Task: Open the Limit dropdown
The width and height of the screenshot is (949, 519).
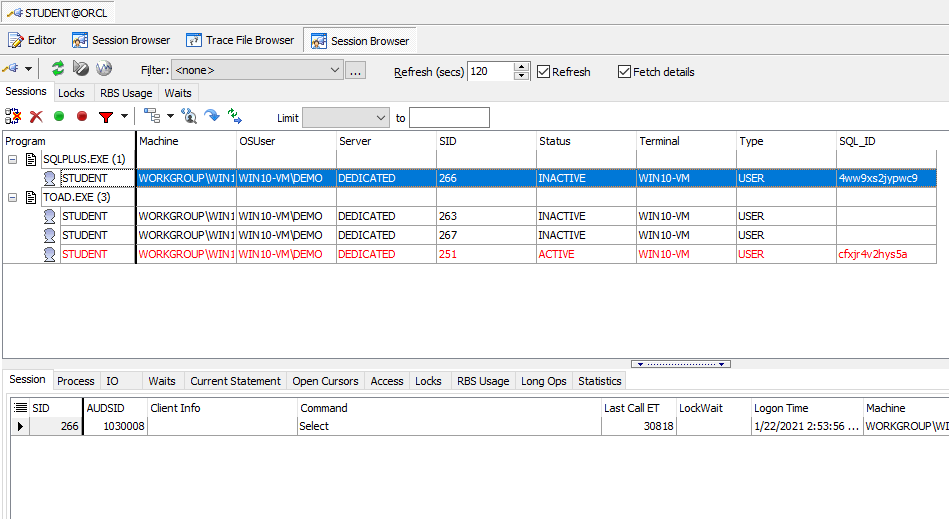Action: [346, 118]
